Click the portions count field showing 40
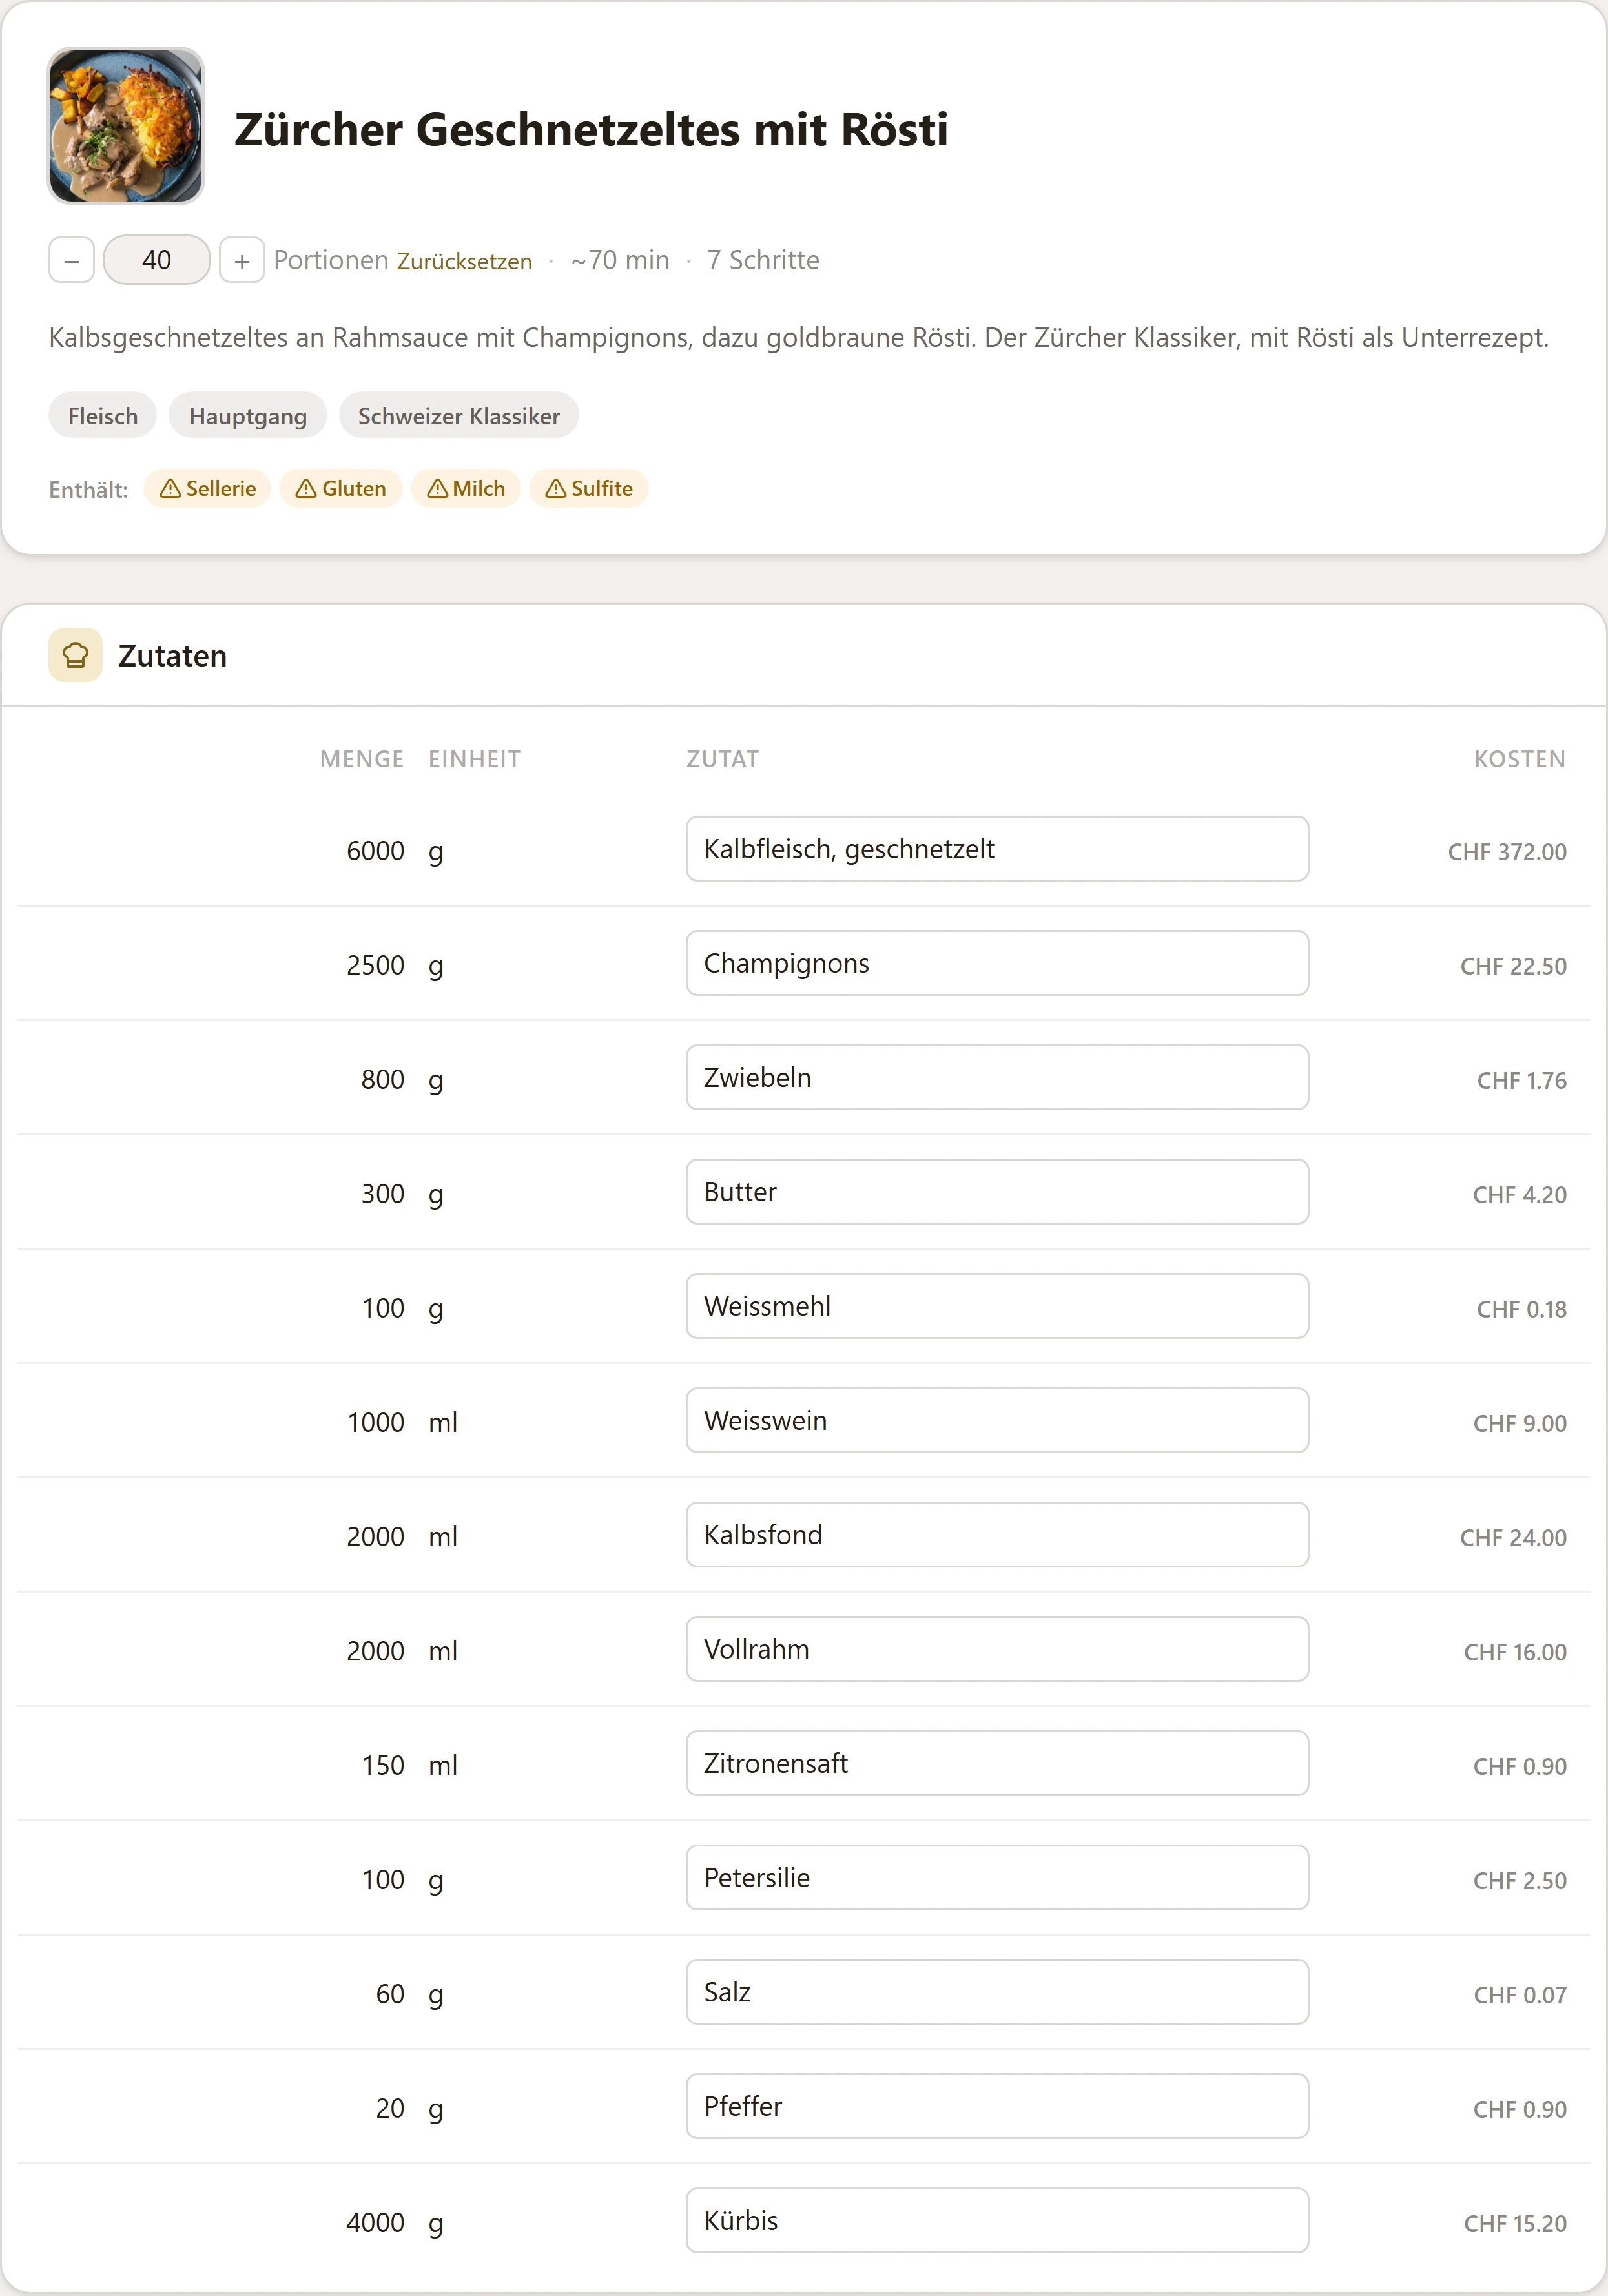The width and height of the screenshot is (1608, 2296). coord(157,260)
